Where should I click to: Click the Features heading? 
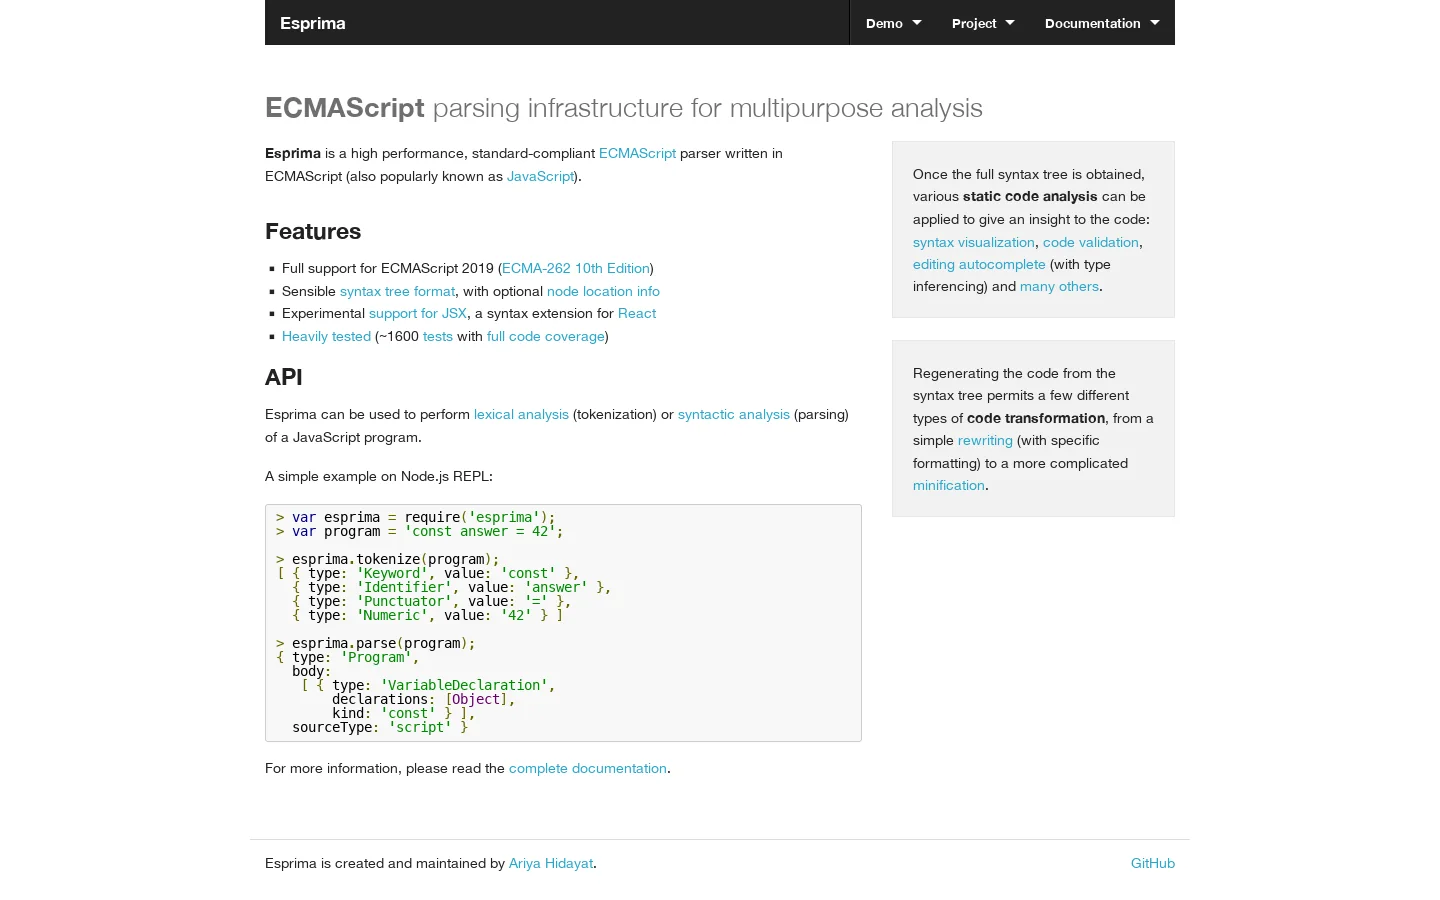coord(313,231)
